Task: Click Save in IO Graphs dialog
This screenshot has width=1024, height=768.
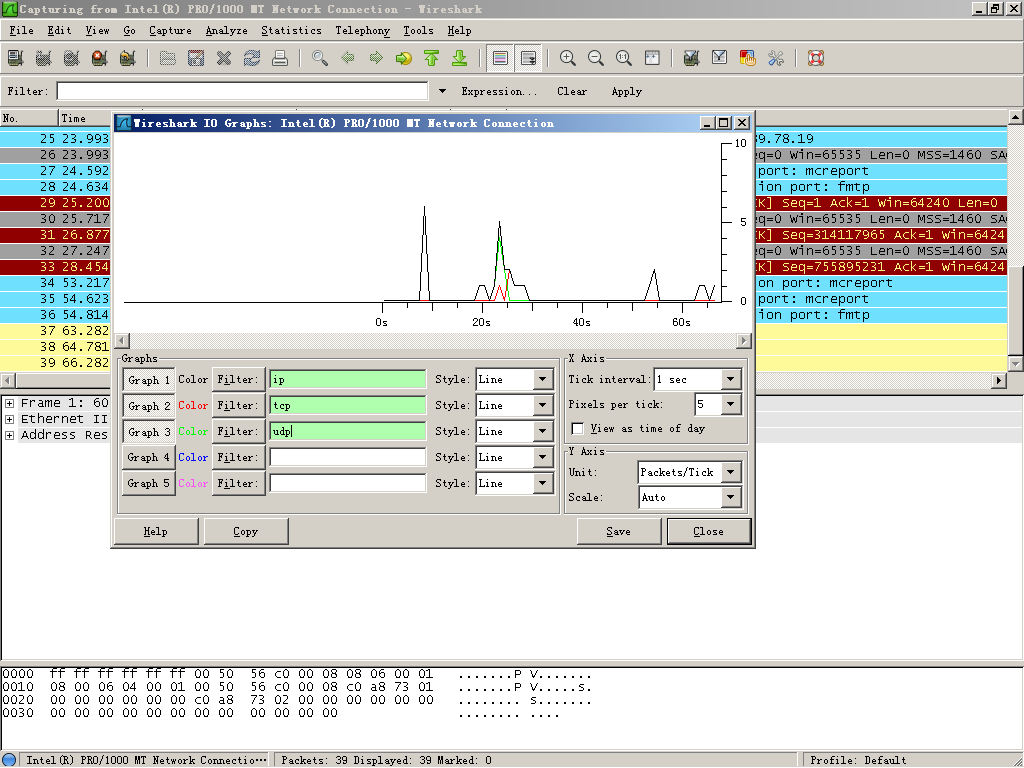Action: tap(618, 532)
